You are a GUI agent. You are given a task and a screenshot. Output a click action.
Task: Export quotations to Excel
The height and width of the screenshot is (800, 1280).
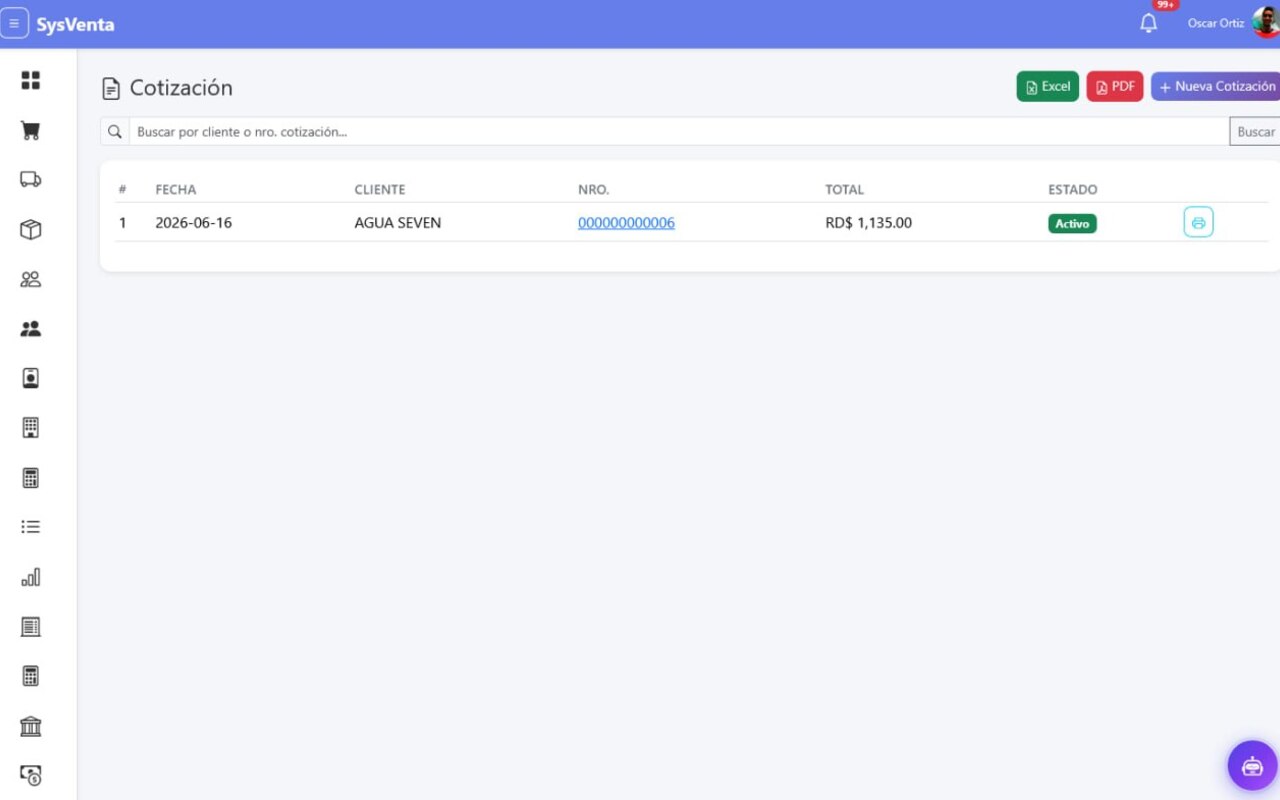pos(1048,87)
